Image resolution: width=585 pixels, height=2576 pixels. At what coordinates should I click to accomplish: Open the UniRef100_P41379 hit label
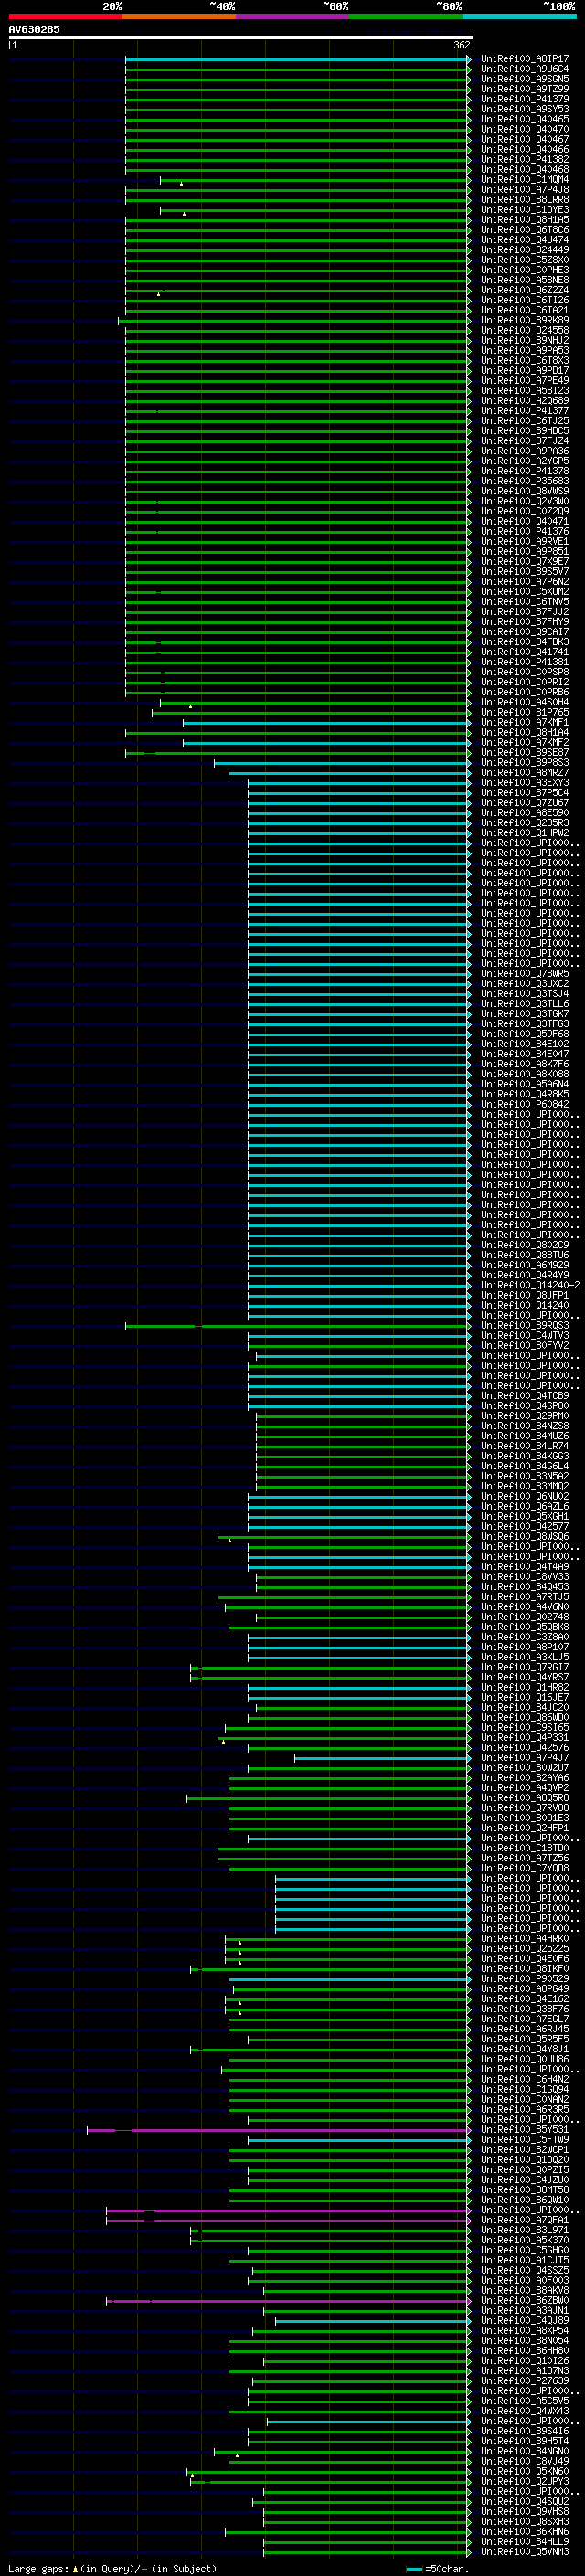pos(525,99)
